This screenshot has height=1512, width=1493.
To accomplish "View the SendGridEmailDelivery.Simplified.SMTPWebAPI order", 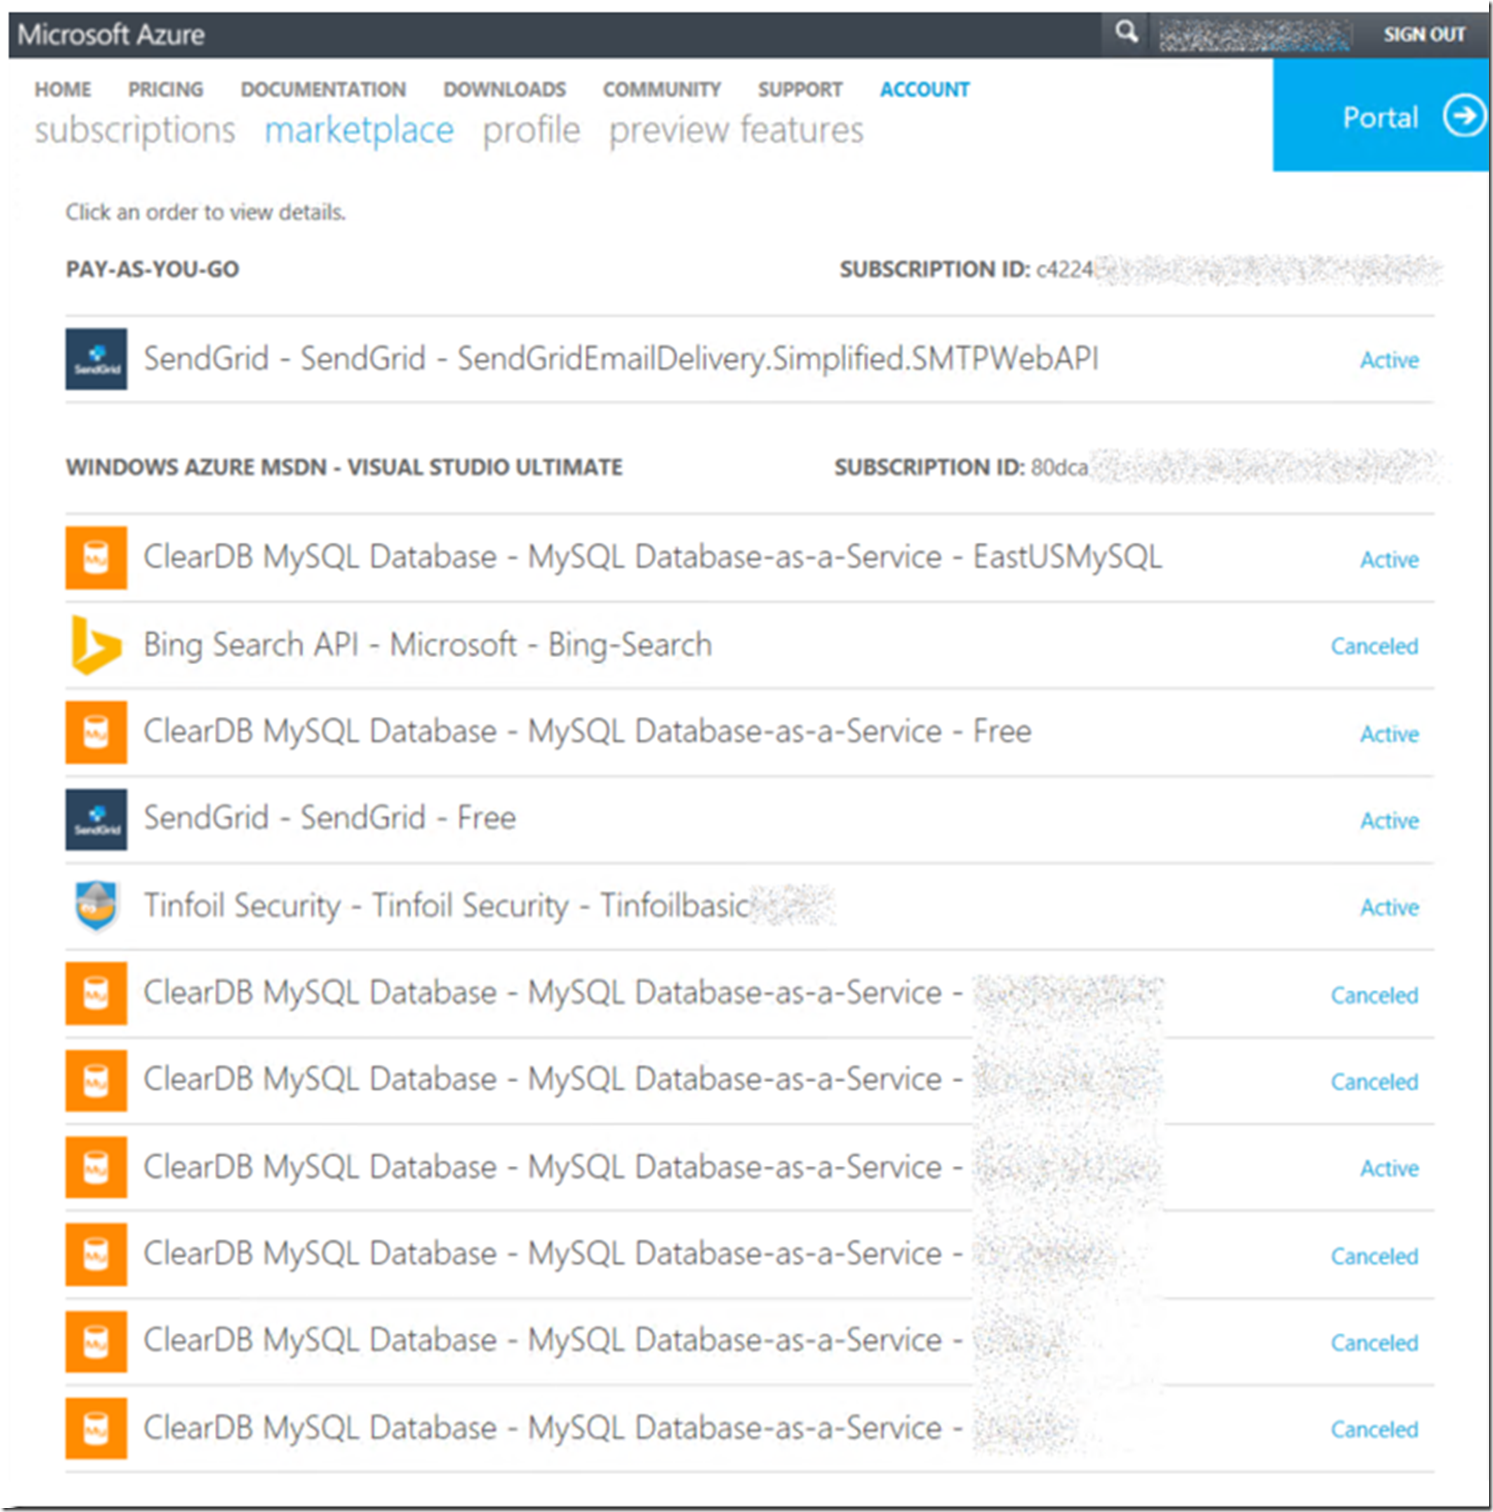I will pos(620,359).
